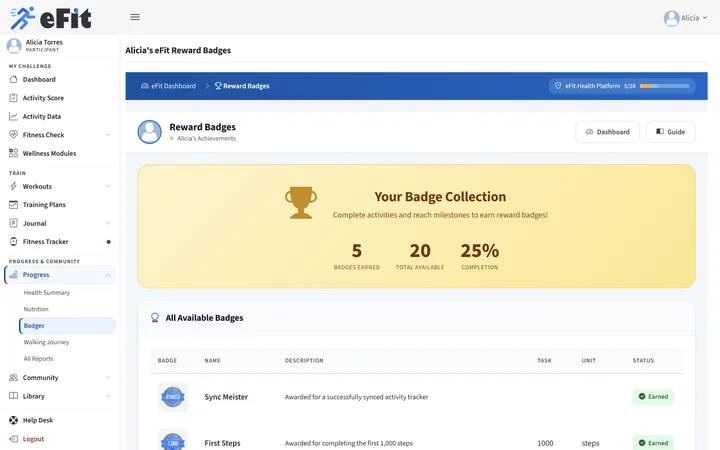This screenshot has height=450, width=720.
Task: Click the Workouts lightning bolt icon
Action: click(13, 186)
